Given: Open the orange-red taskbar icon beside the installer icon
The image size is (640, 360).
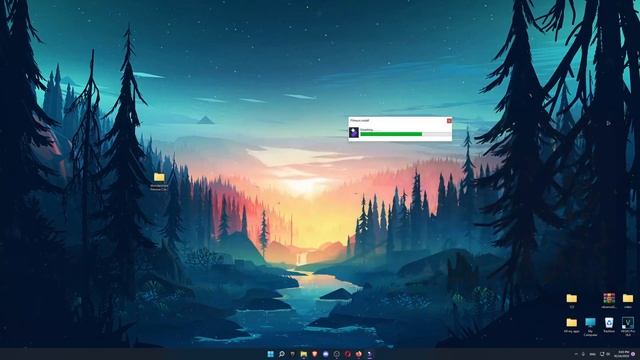Looking at the screenshot, I should click(358, 354).
